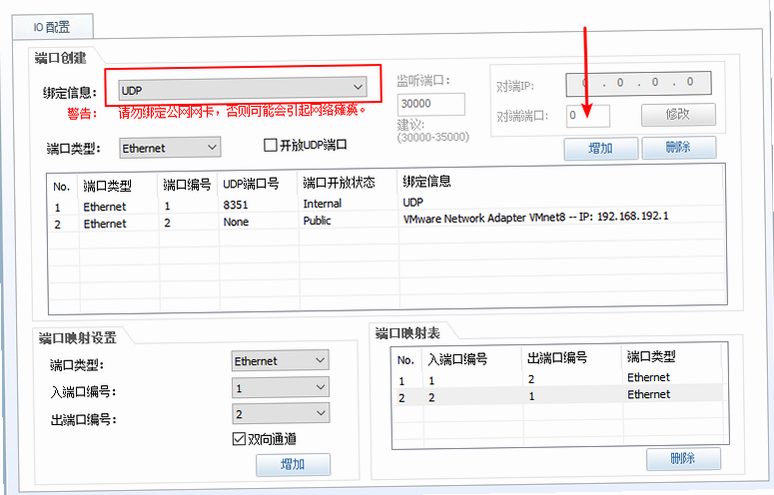Click the 对端端口 input field
The height and width of the screenshot is (495, 774).
point(587,115)
